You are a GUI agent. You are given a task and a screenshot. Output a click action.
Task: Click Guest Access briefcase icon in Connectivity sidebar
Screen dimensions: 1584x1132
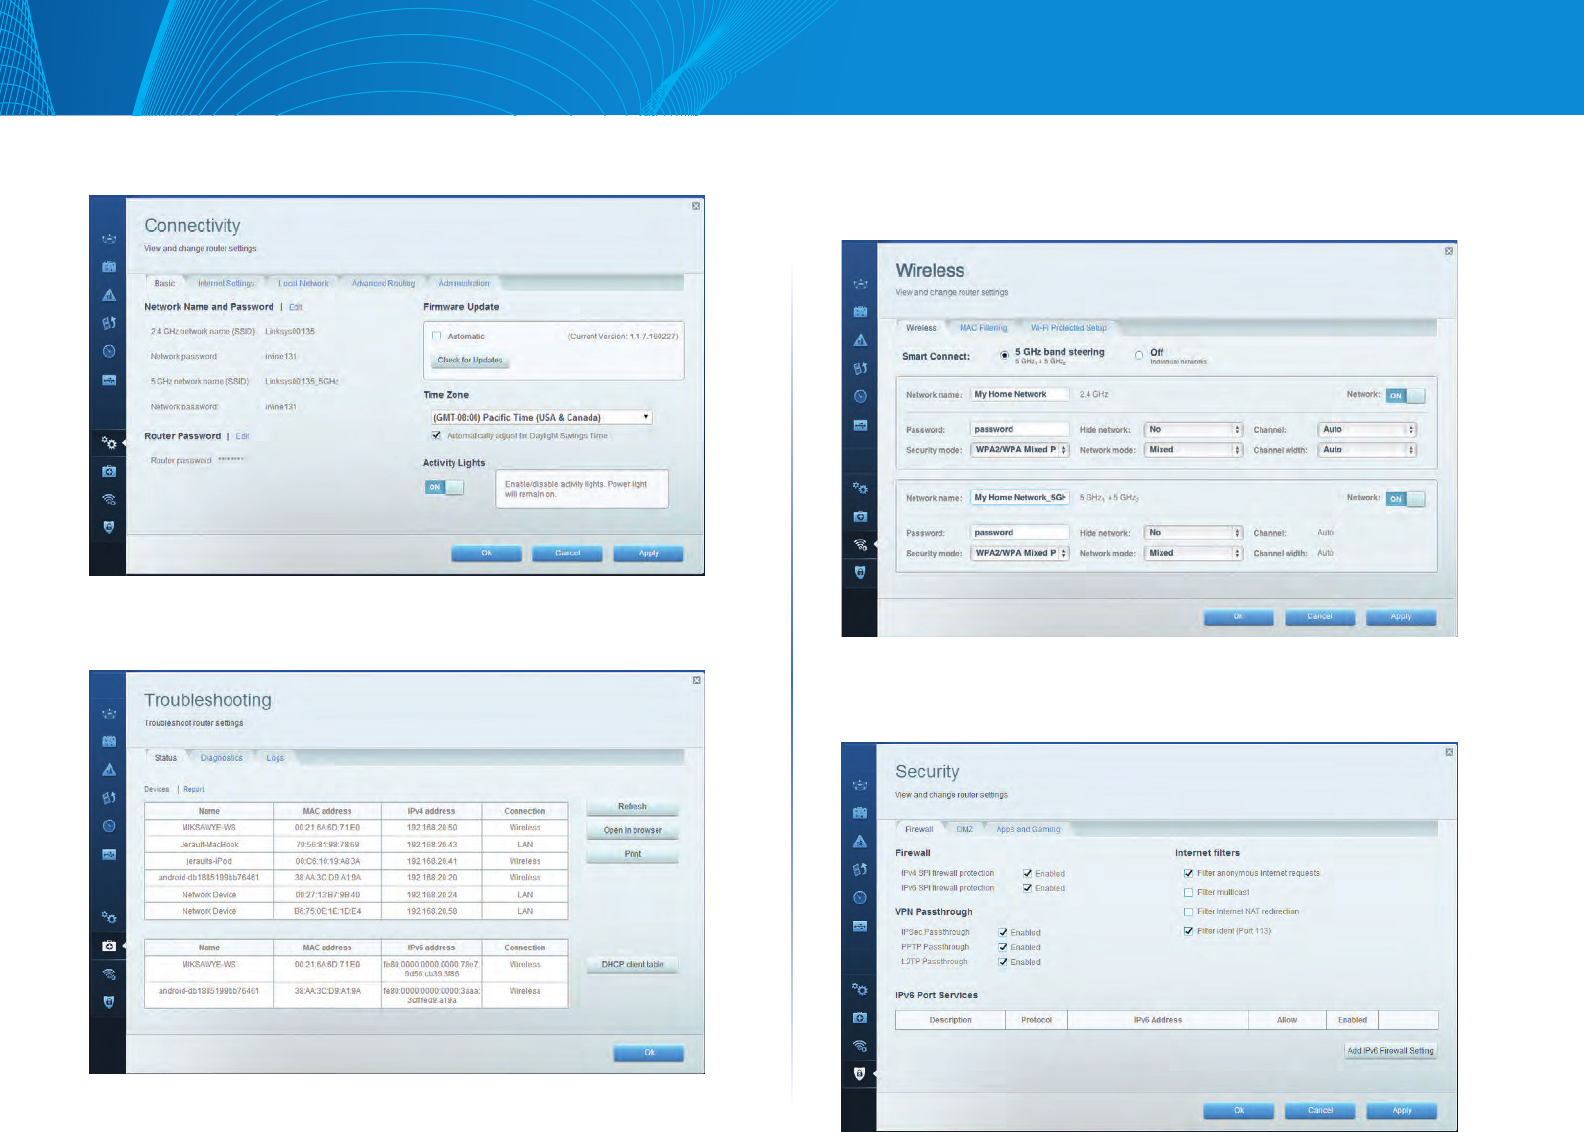point(109,267)
